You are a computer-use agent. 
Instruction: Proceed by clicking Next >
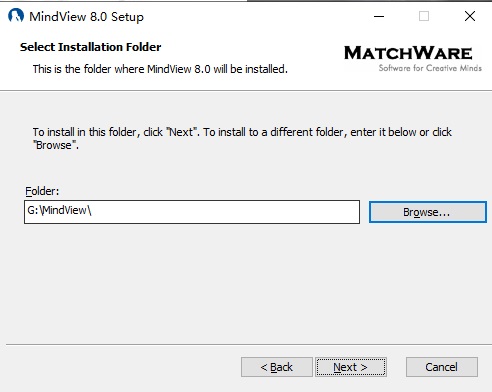(x=351, y=367)
